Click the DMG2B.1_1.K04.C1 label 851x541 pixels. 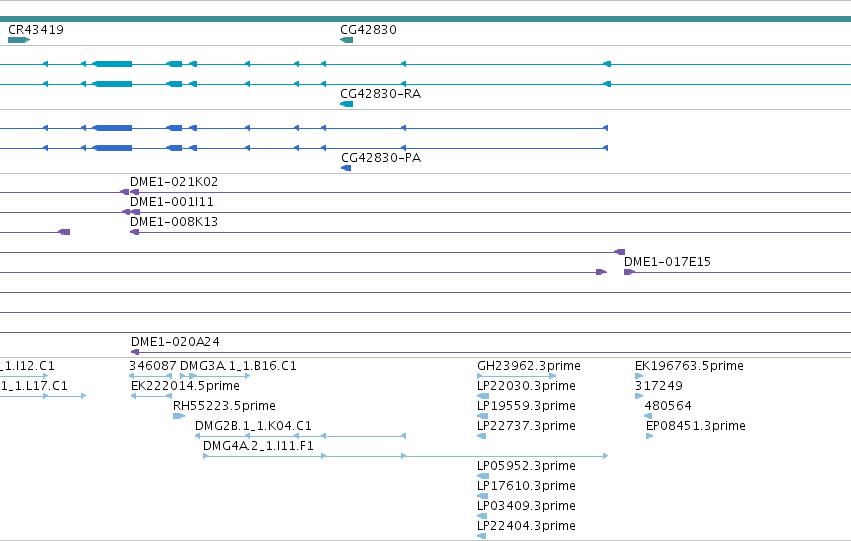[253, 426]
